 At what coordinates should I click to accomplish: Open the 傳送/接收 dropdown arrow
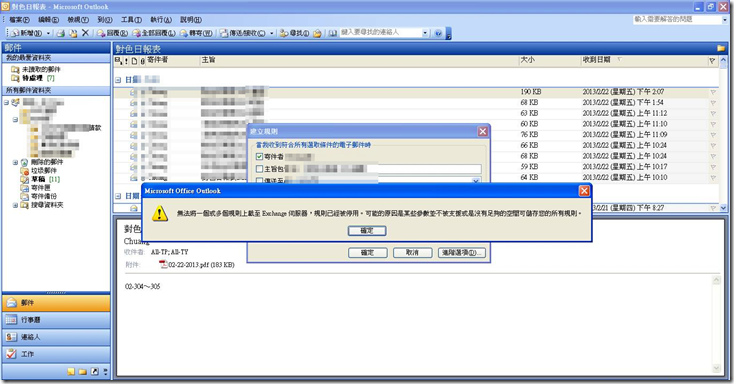tap(272, 33)
